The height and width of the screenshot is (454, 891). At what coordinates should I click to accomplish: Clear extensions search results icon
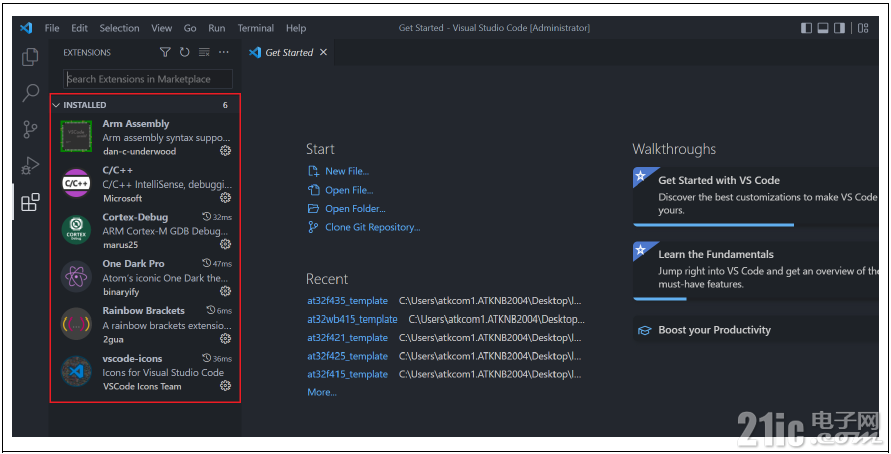coord(204,52)
